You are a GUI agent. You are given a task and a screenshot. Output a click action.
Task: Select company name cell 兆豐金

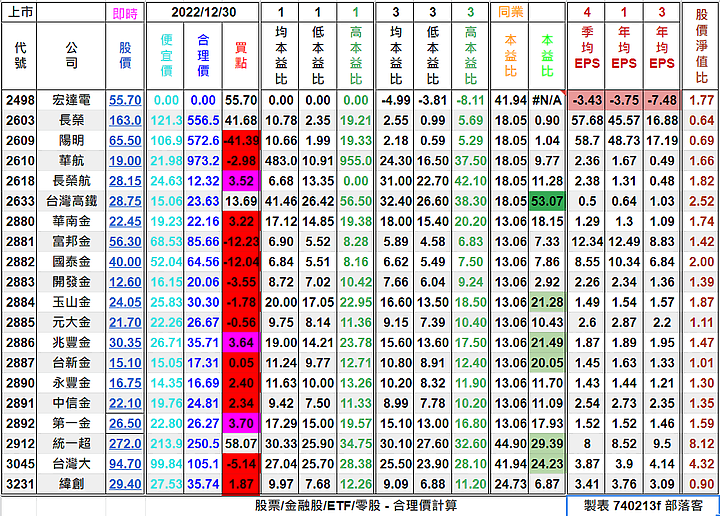pyautogui.click(x=71, y=342)
